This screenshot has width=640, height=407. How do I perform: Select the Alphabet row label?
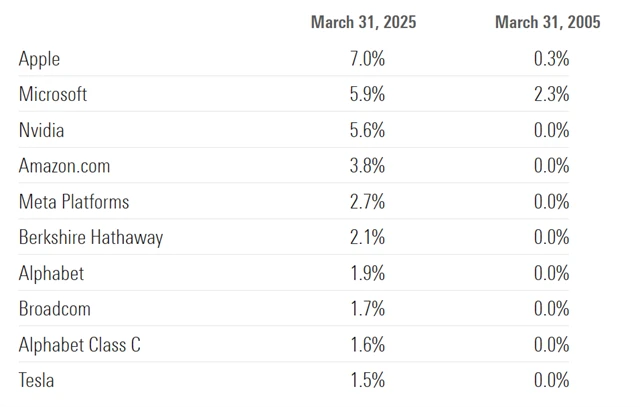(x=51, y=273)
